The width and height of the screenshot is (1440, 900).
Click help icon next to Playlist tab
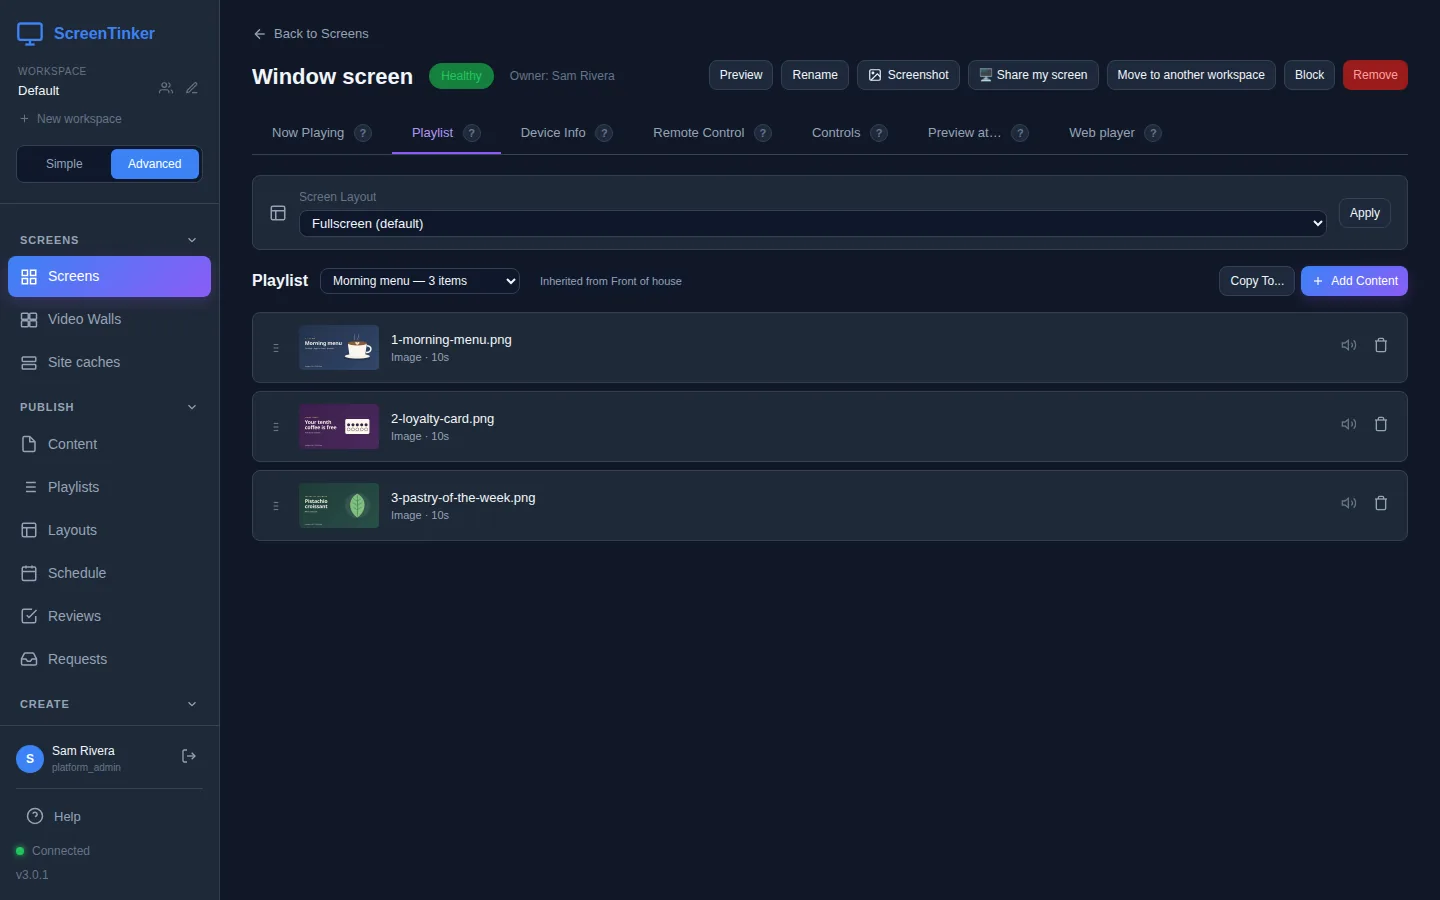(472, 133)
